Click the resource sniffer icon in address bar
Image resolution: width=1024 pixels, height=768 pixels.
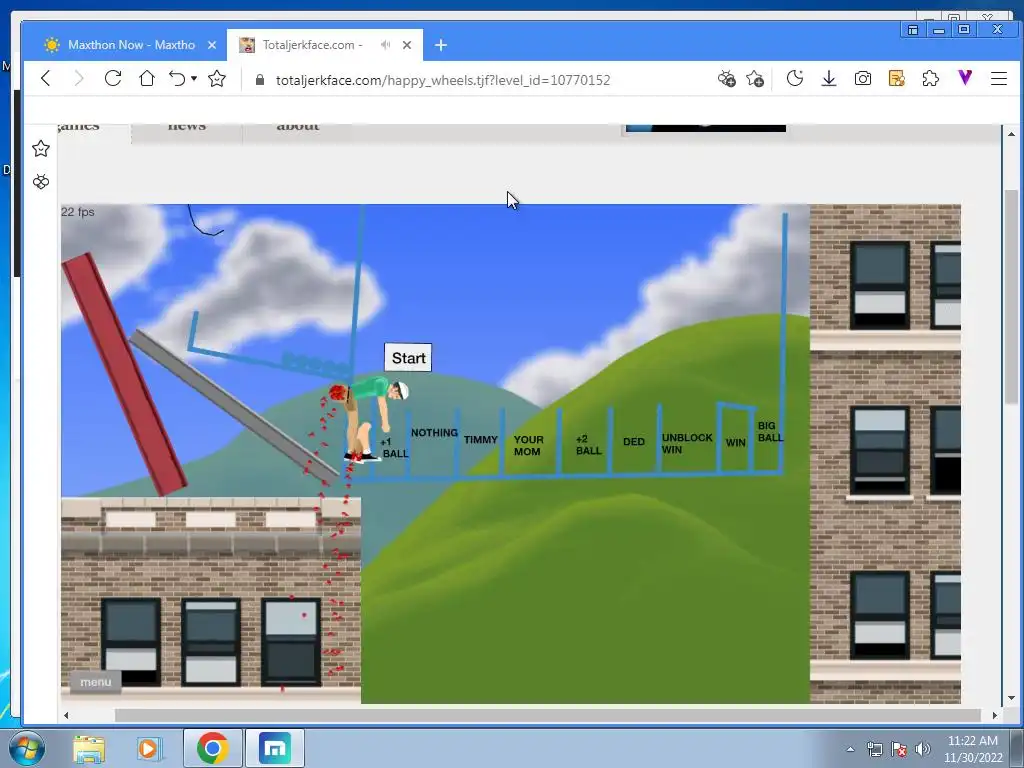(726, 79)
